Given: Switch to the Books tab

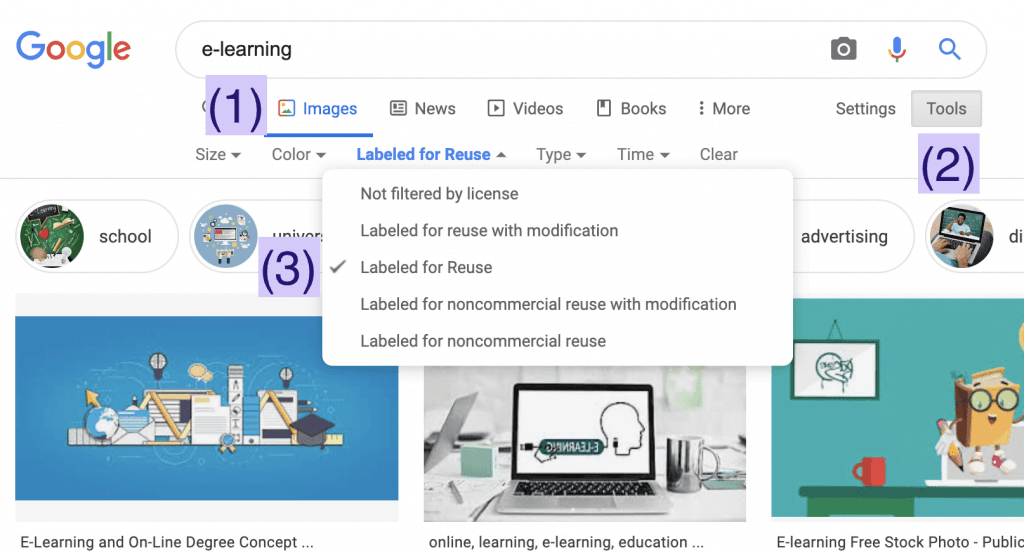Looking at the screenshot, I should pyautogui.click(x=631, y=108).
